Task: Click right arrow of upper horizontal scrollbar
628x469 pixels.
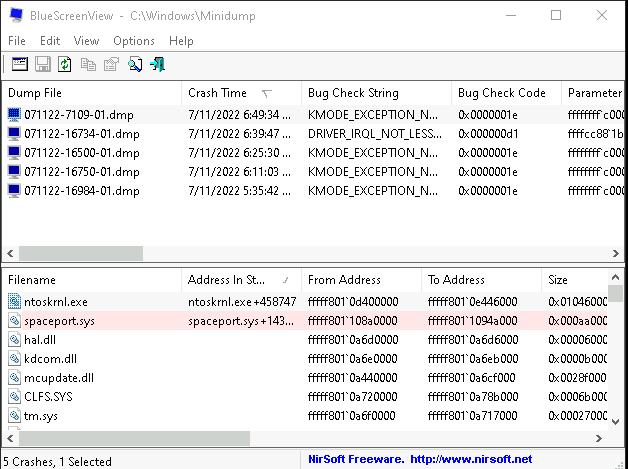Action: 616,253
